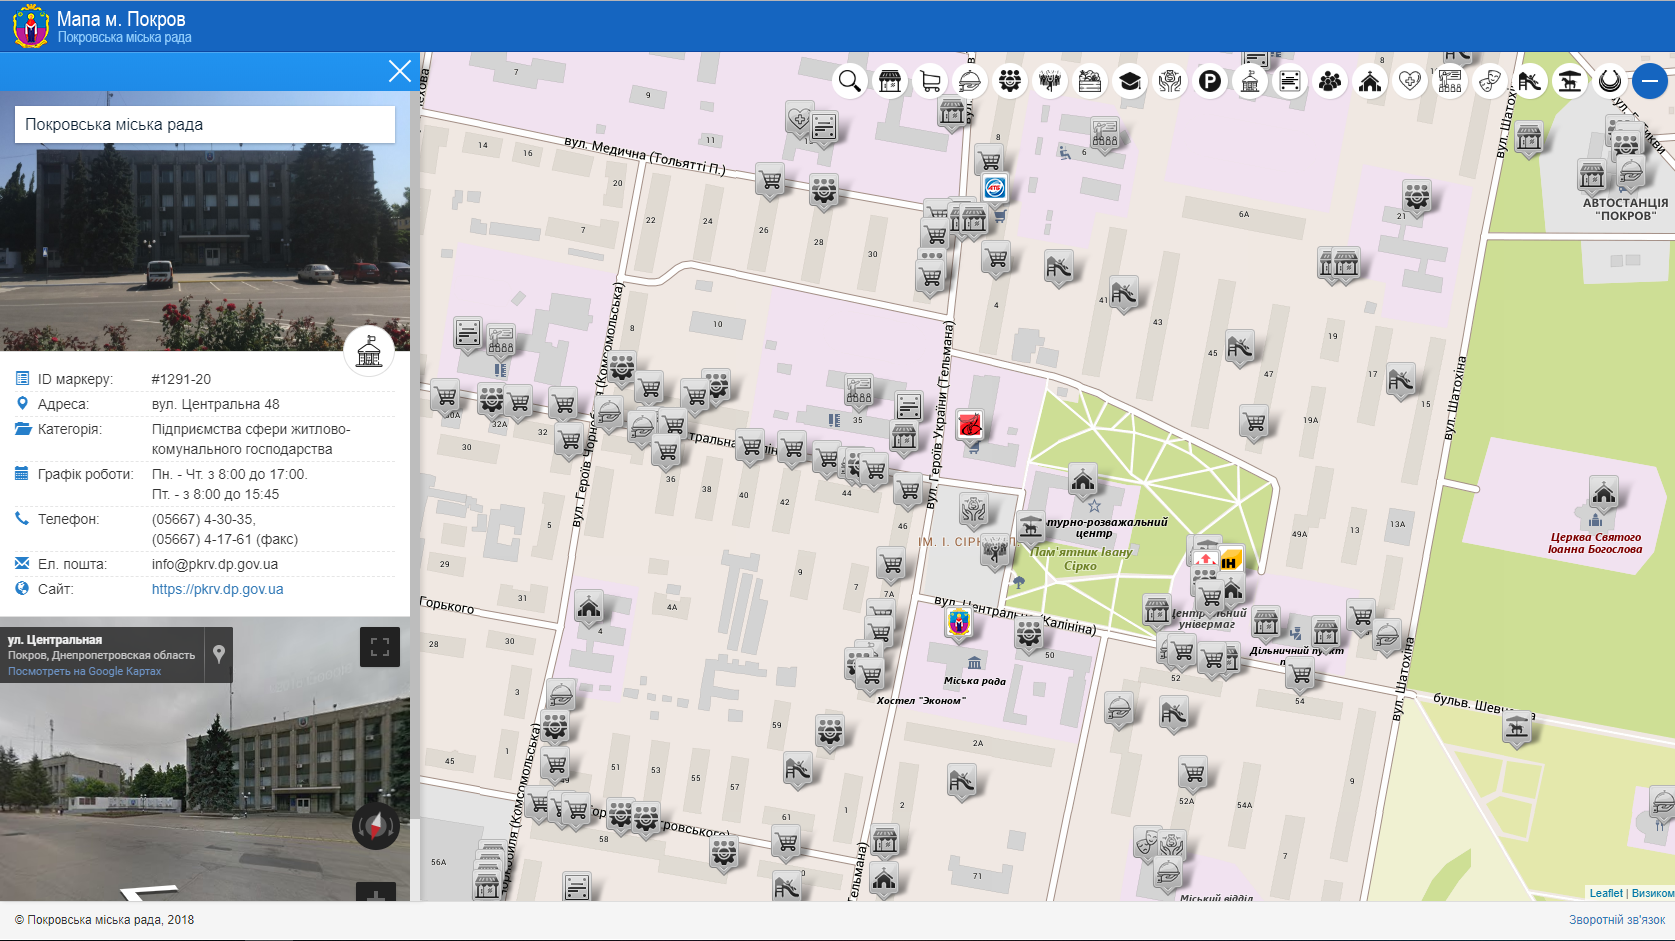Filter by carousel recreation icon
The height and width of the screenshot is (941, 1675).
click(1570, 81)
